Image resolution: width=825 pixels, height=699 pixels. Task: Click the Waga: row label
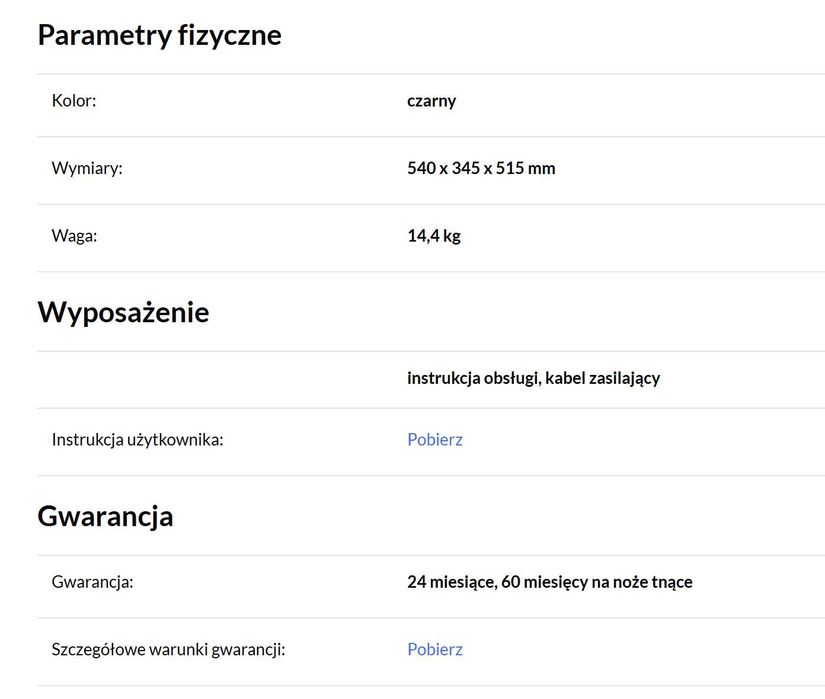[76, 236]
